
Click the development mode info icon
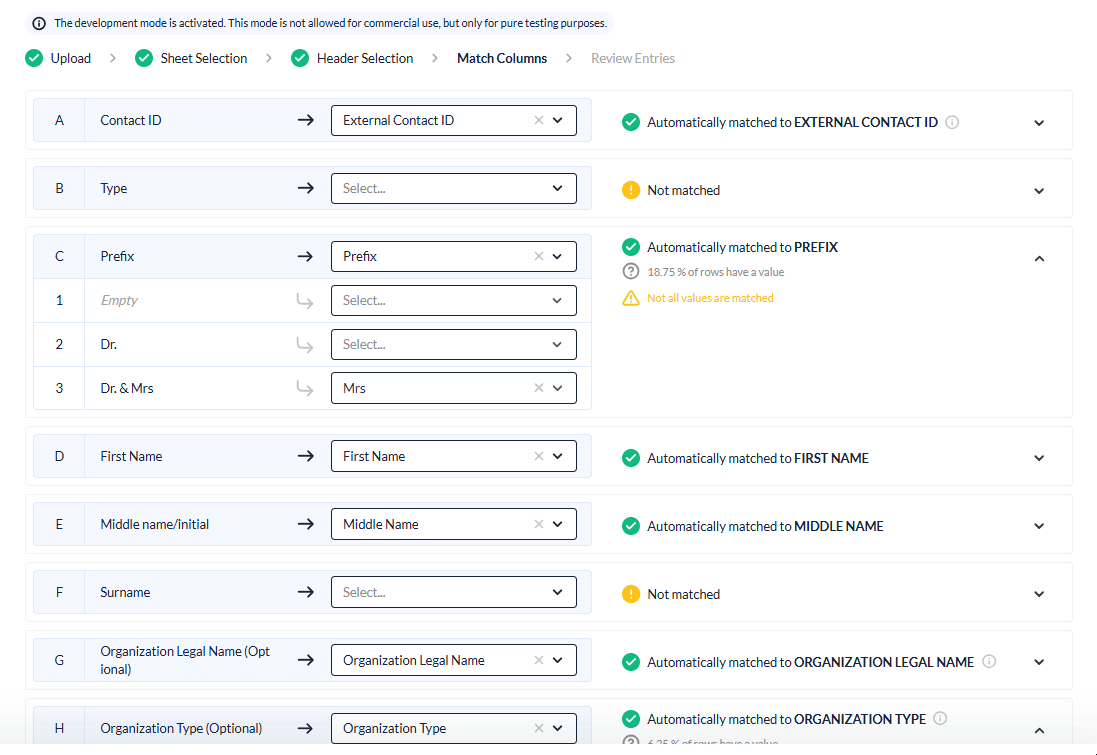pos(39,23)
